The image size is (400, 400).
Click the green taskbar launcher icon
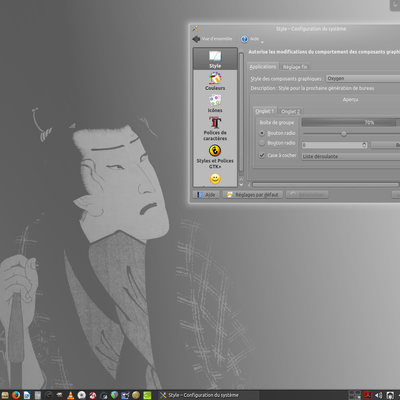pos(147,395)
